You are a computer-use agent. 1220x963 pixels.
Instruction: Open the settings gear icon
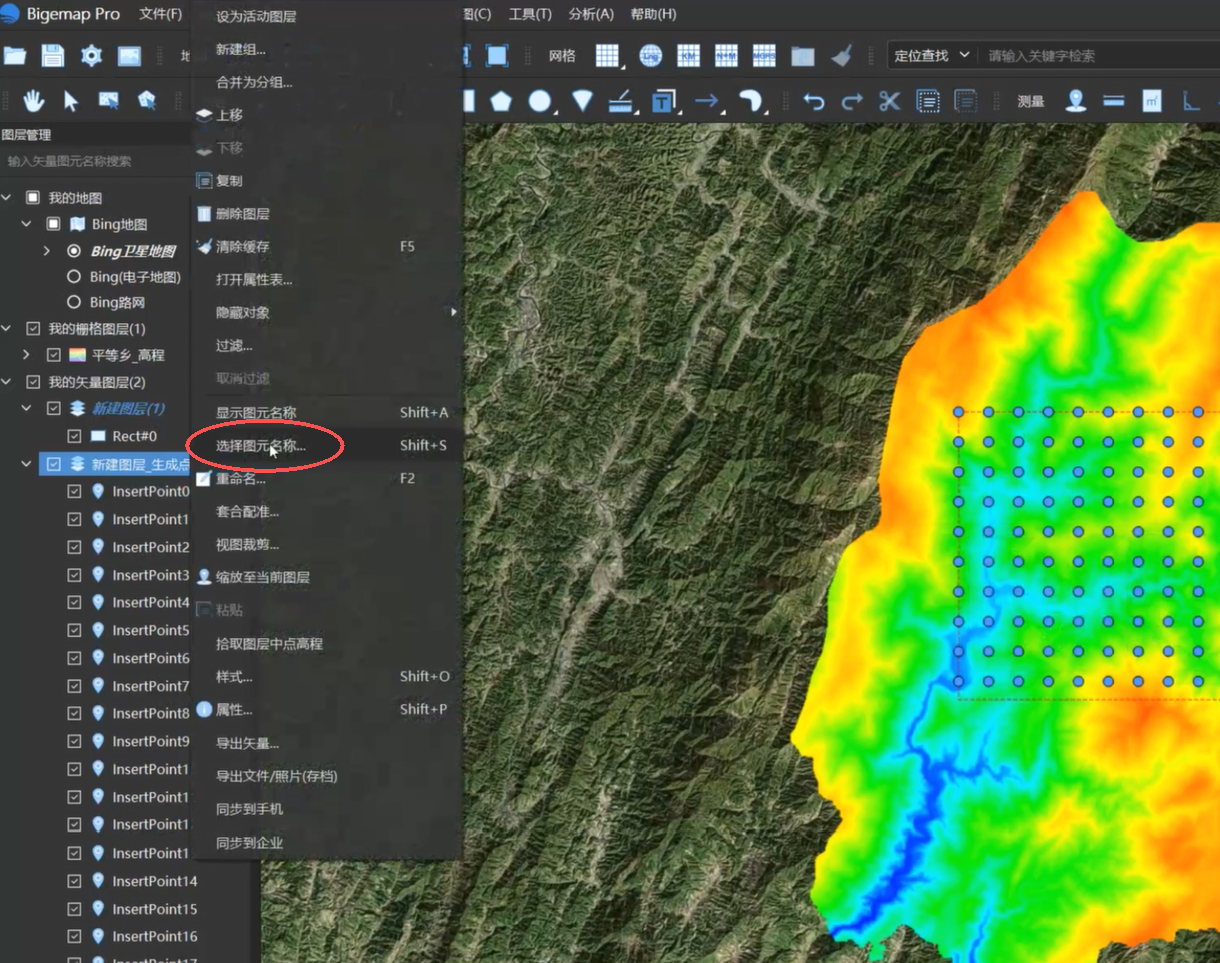point(91,56)
